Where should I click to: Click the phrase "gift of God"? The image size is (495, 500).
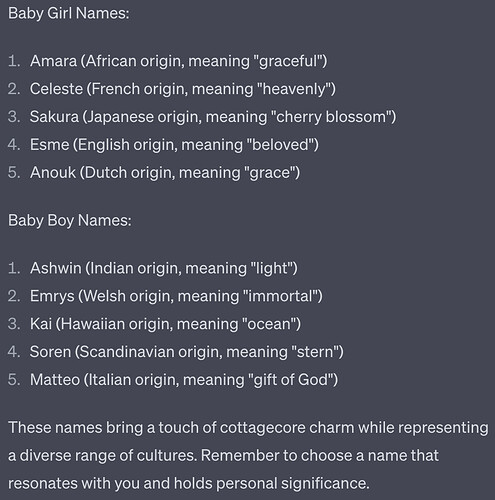click(291, 380)
